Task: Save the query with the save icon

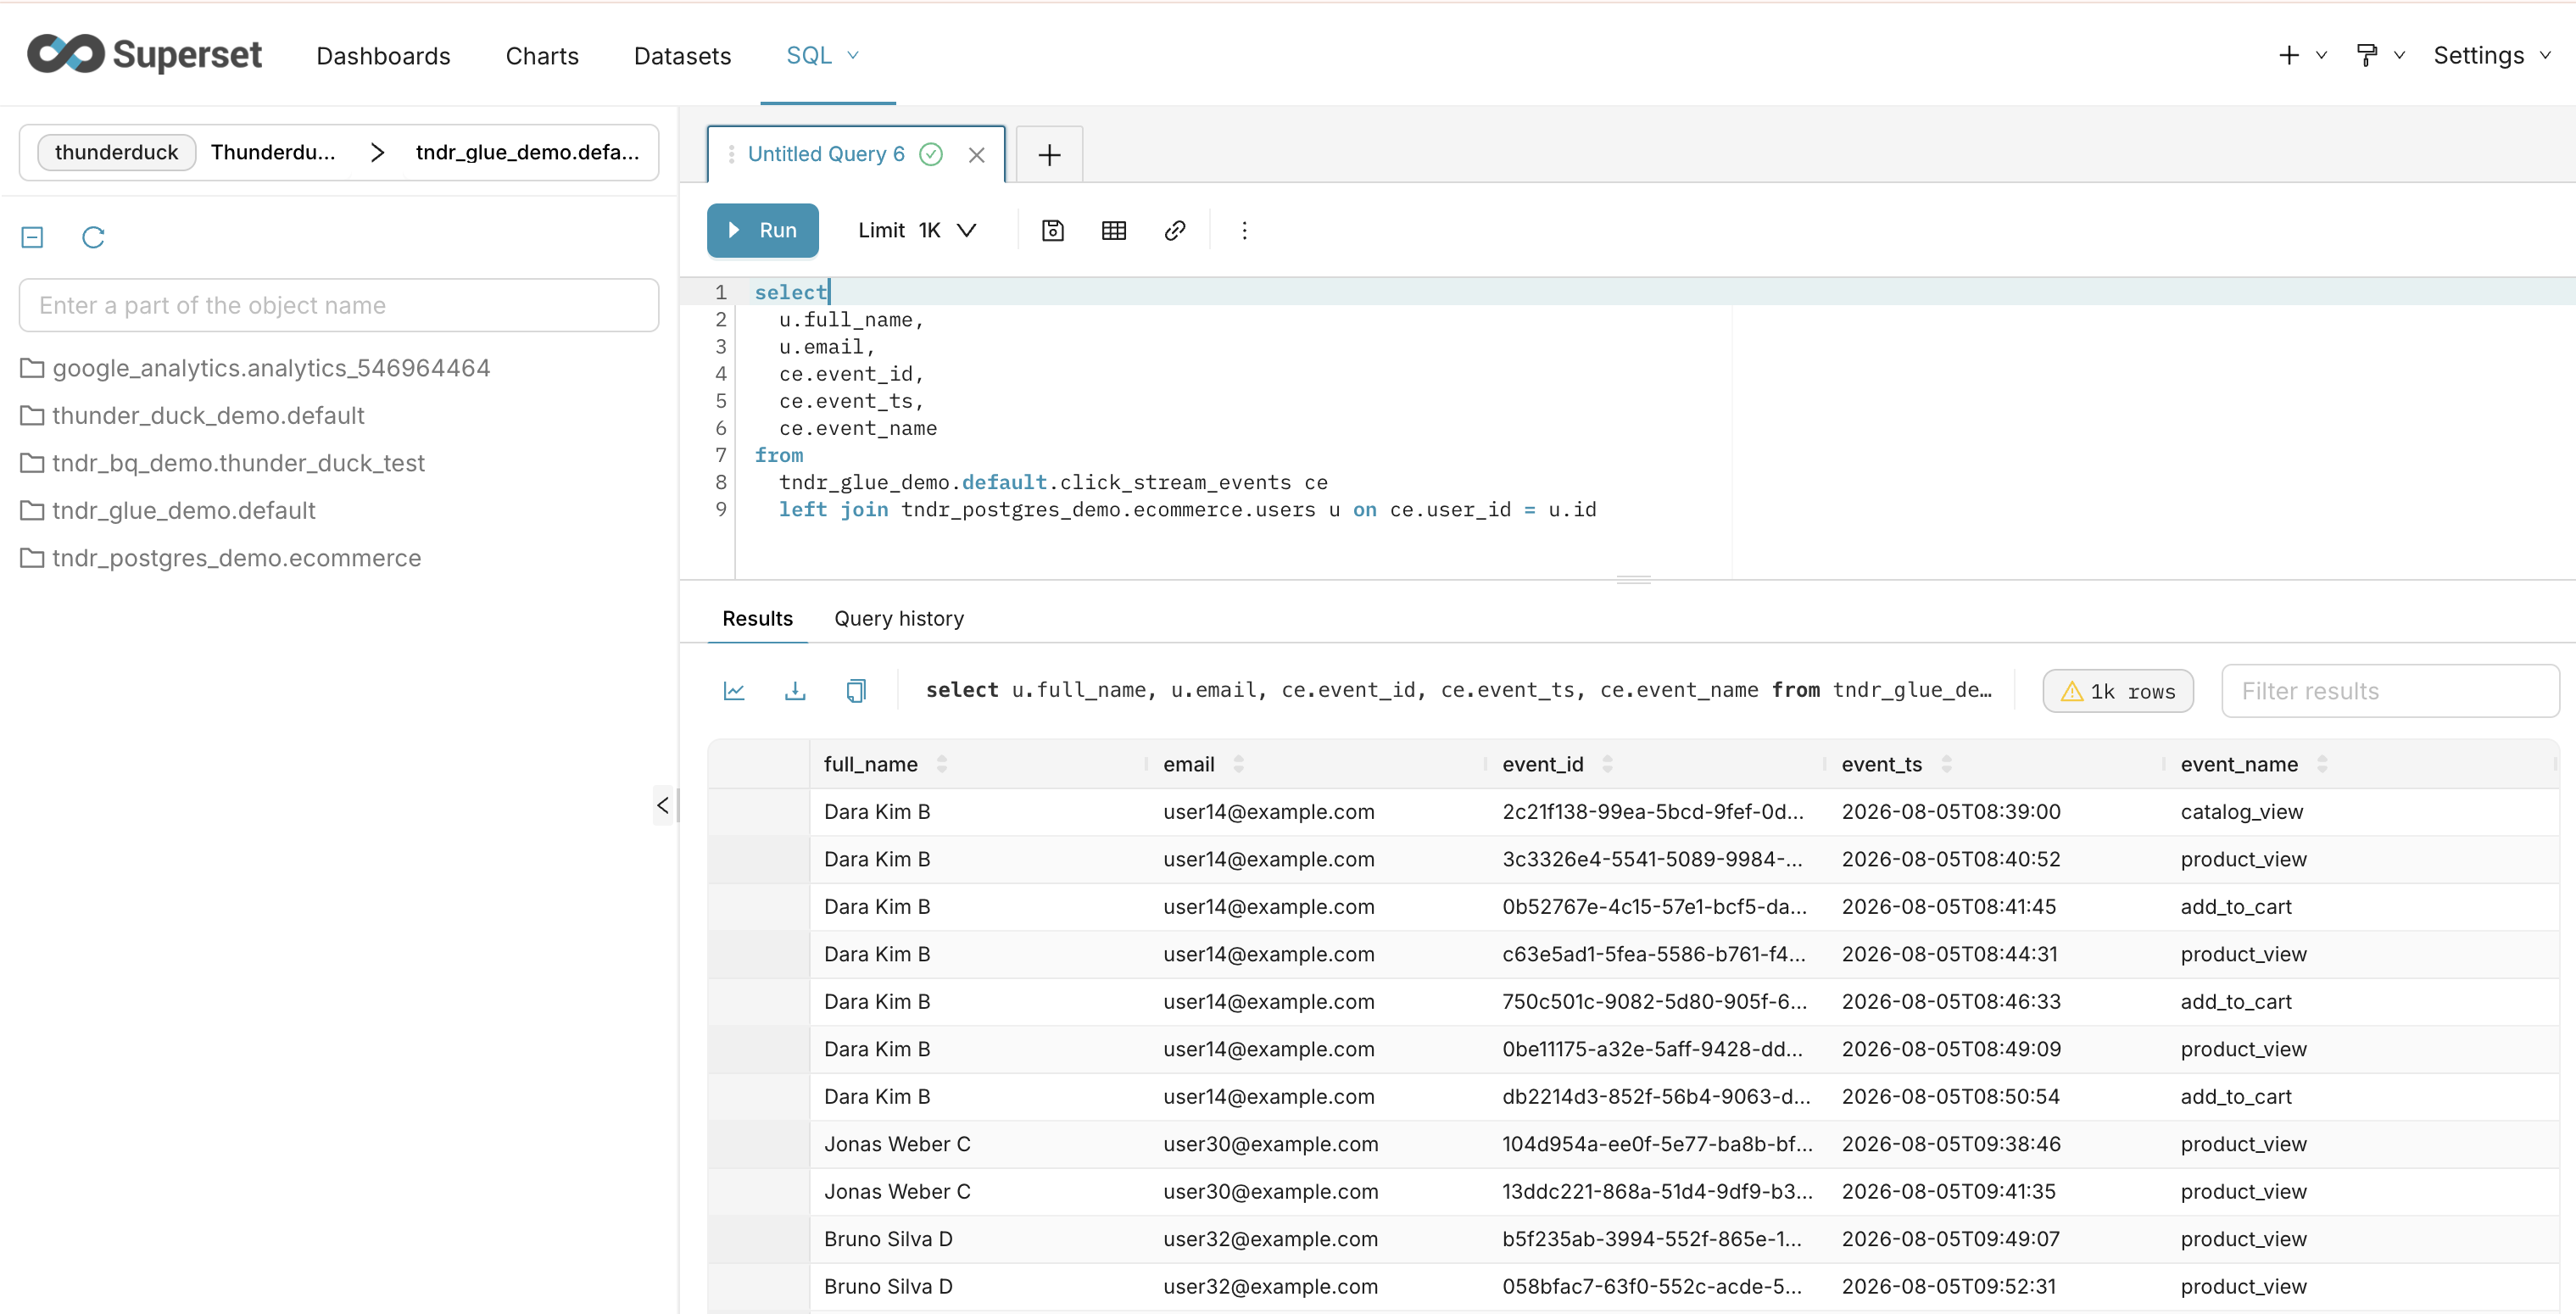Action: click(1052, 231)
